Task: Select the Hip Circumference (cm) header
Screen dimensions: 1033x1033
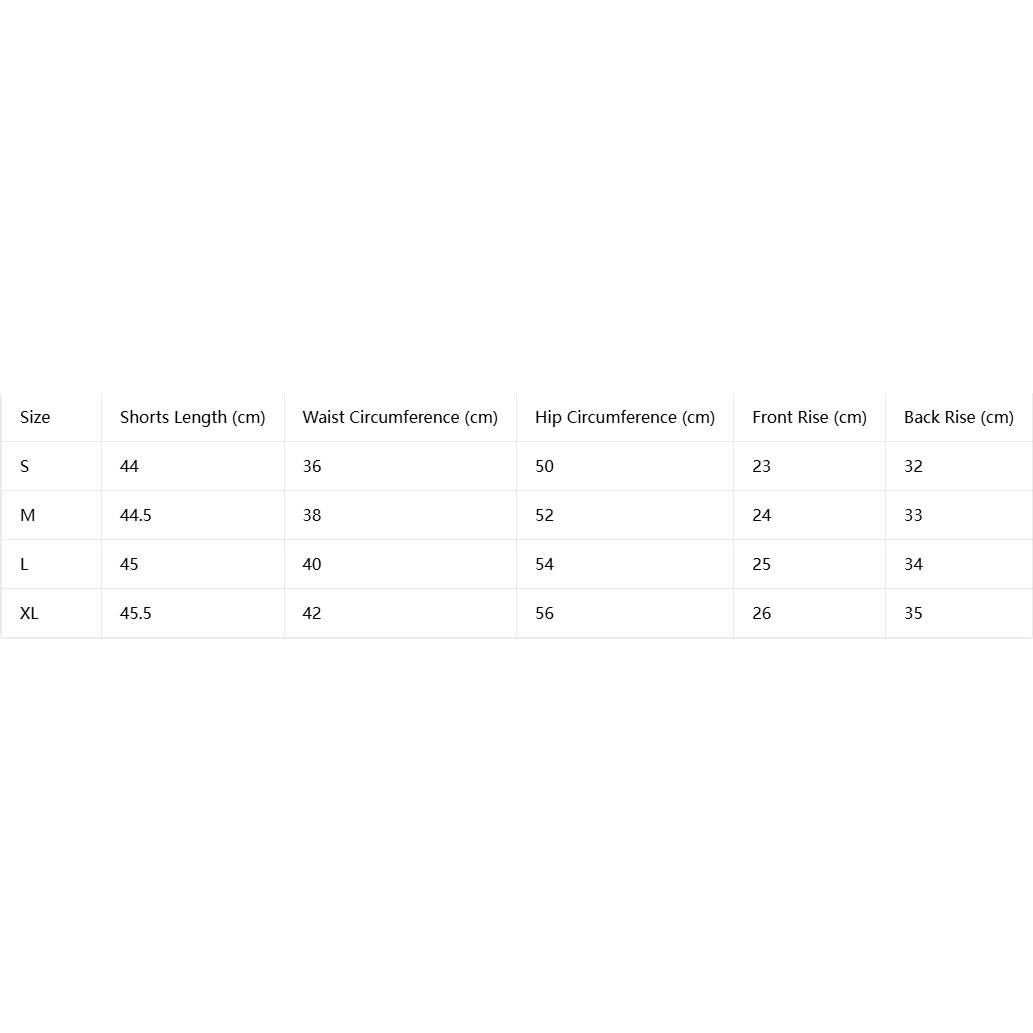Action: [x=625, y=418]
